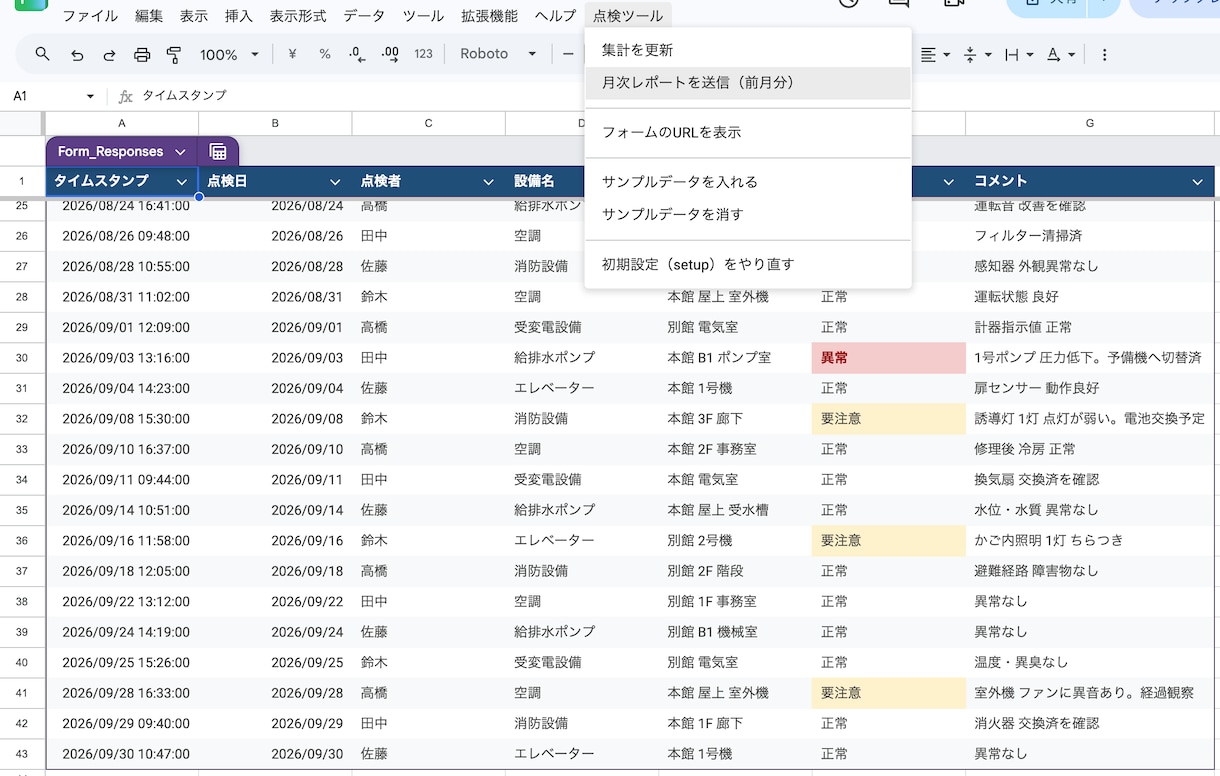Apply percent number format
Screen dimensions: 1220x776
[325, 54]
